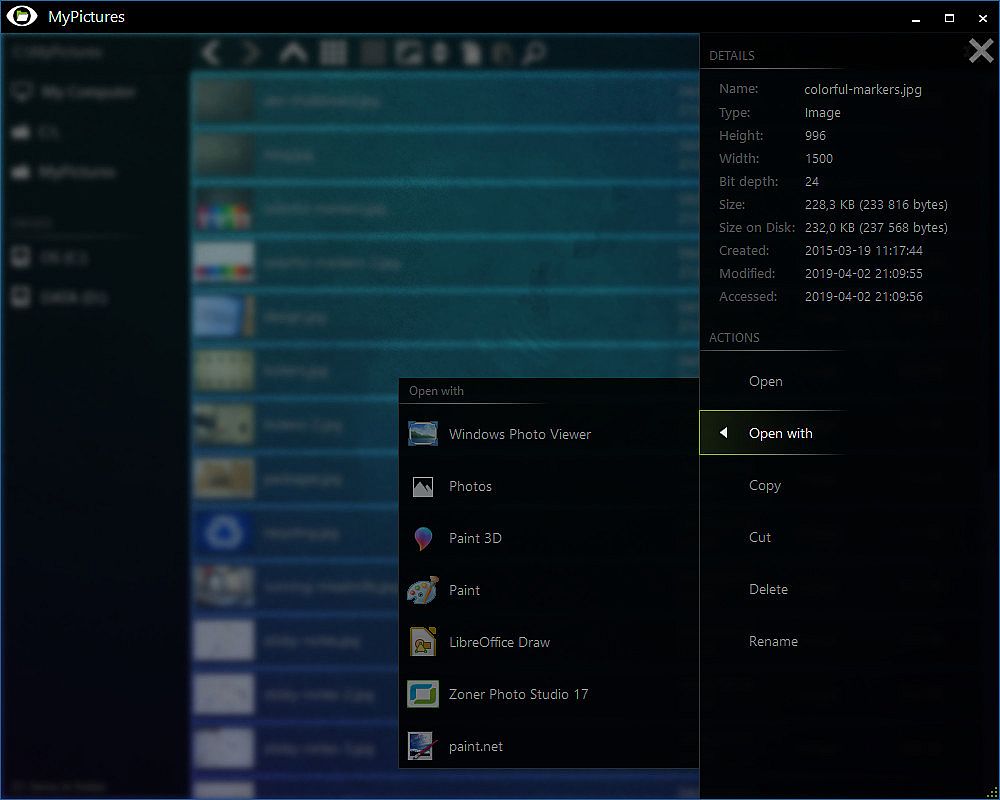This screenshot has height=800, width=1000.
Task: Click the Zoner Photo Studio icon
Action: 423,694
